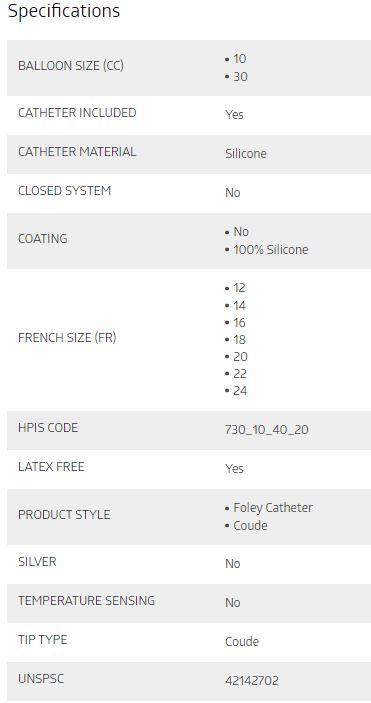Click the 30 balloon size value
This screenshot has width=371, height=703.
(240, 77)
